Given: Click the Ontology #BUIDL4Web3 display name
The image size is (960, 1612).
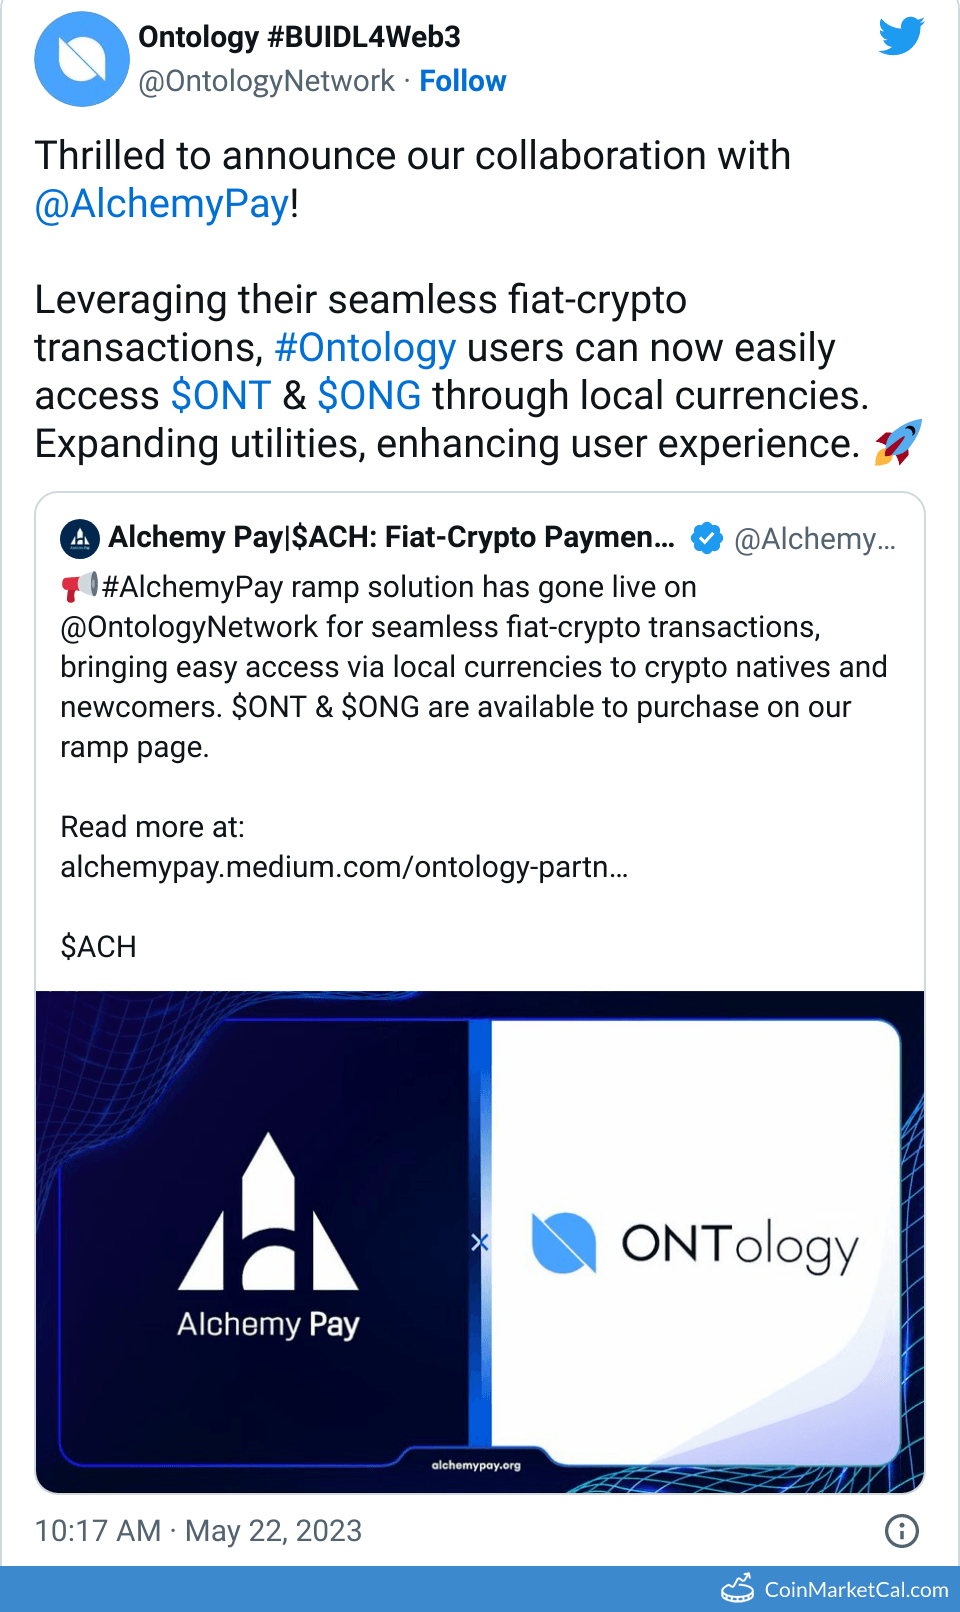Looking at the screenshot, I should click(299, 37).
